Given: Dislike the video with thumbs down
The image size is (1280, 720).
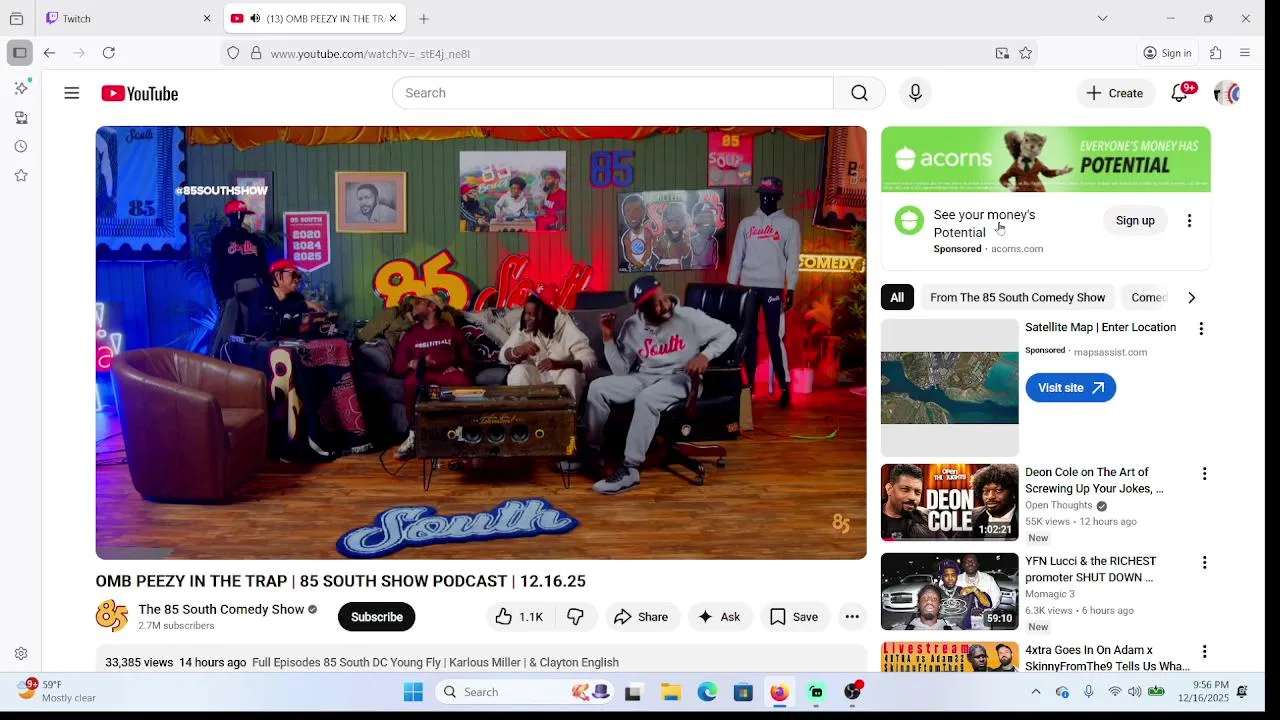Looking at the screenshot, I should pyautogui.click(x=575, y=617).
